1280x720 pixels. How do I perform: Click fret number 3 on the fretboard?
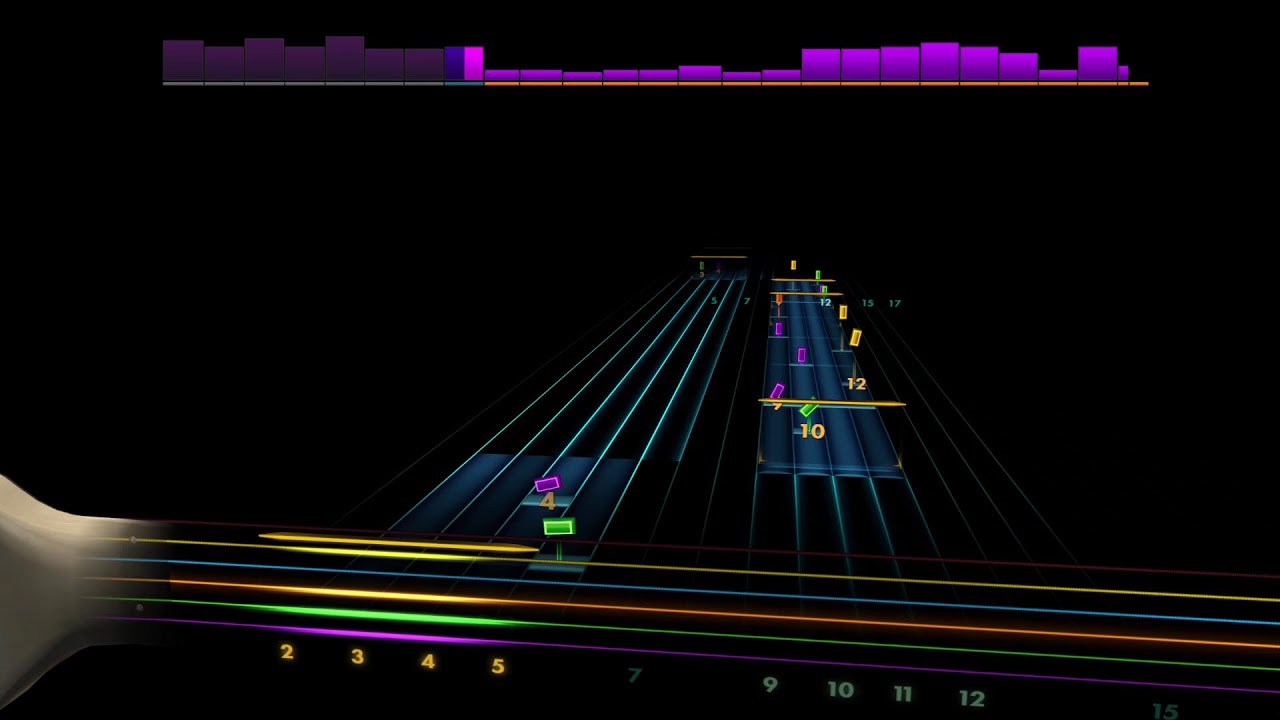point(357,657)
